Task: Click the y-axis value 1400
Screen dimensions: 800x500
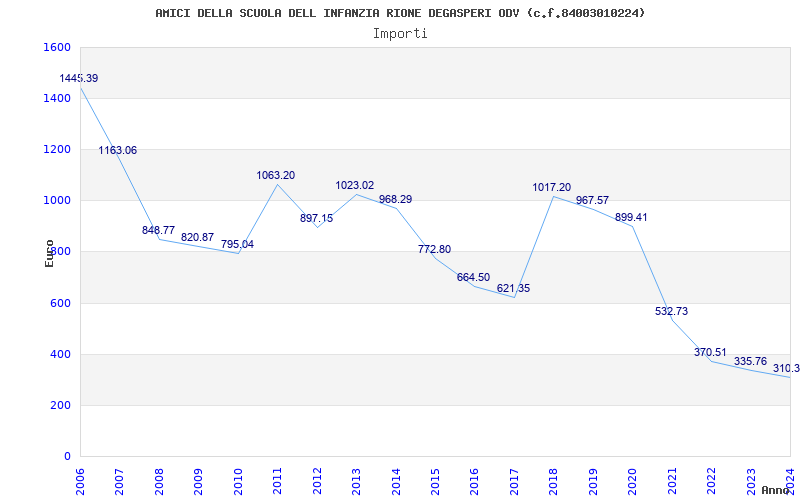Action: 58,98
